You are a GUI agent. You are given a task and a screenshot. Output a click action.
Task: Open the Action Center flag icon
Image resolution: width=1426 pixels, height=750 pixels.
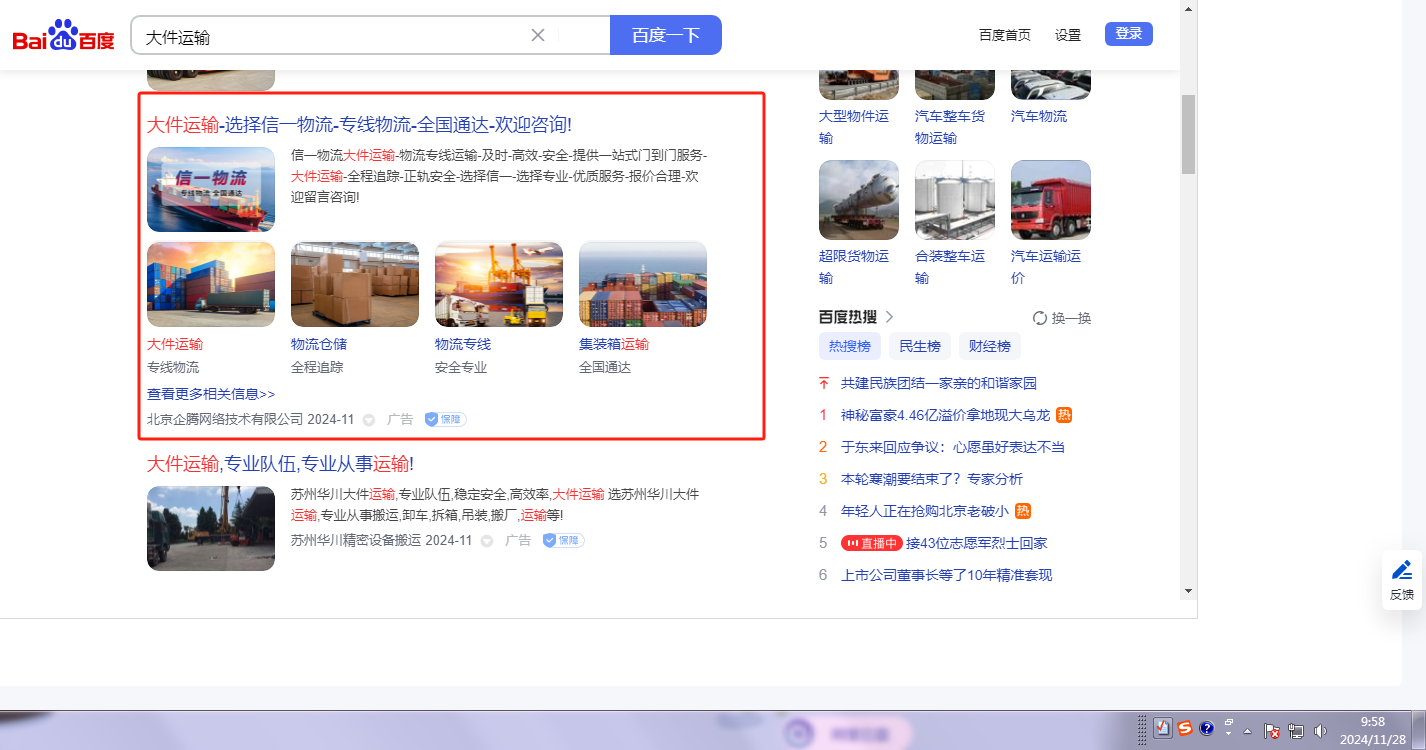coord(1273,731)
